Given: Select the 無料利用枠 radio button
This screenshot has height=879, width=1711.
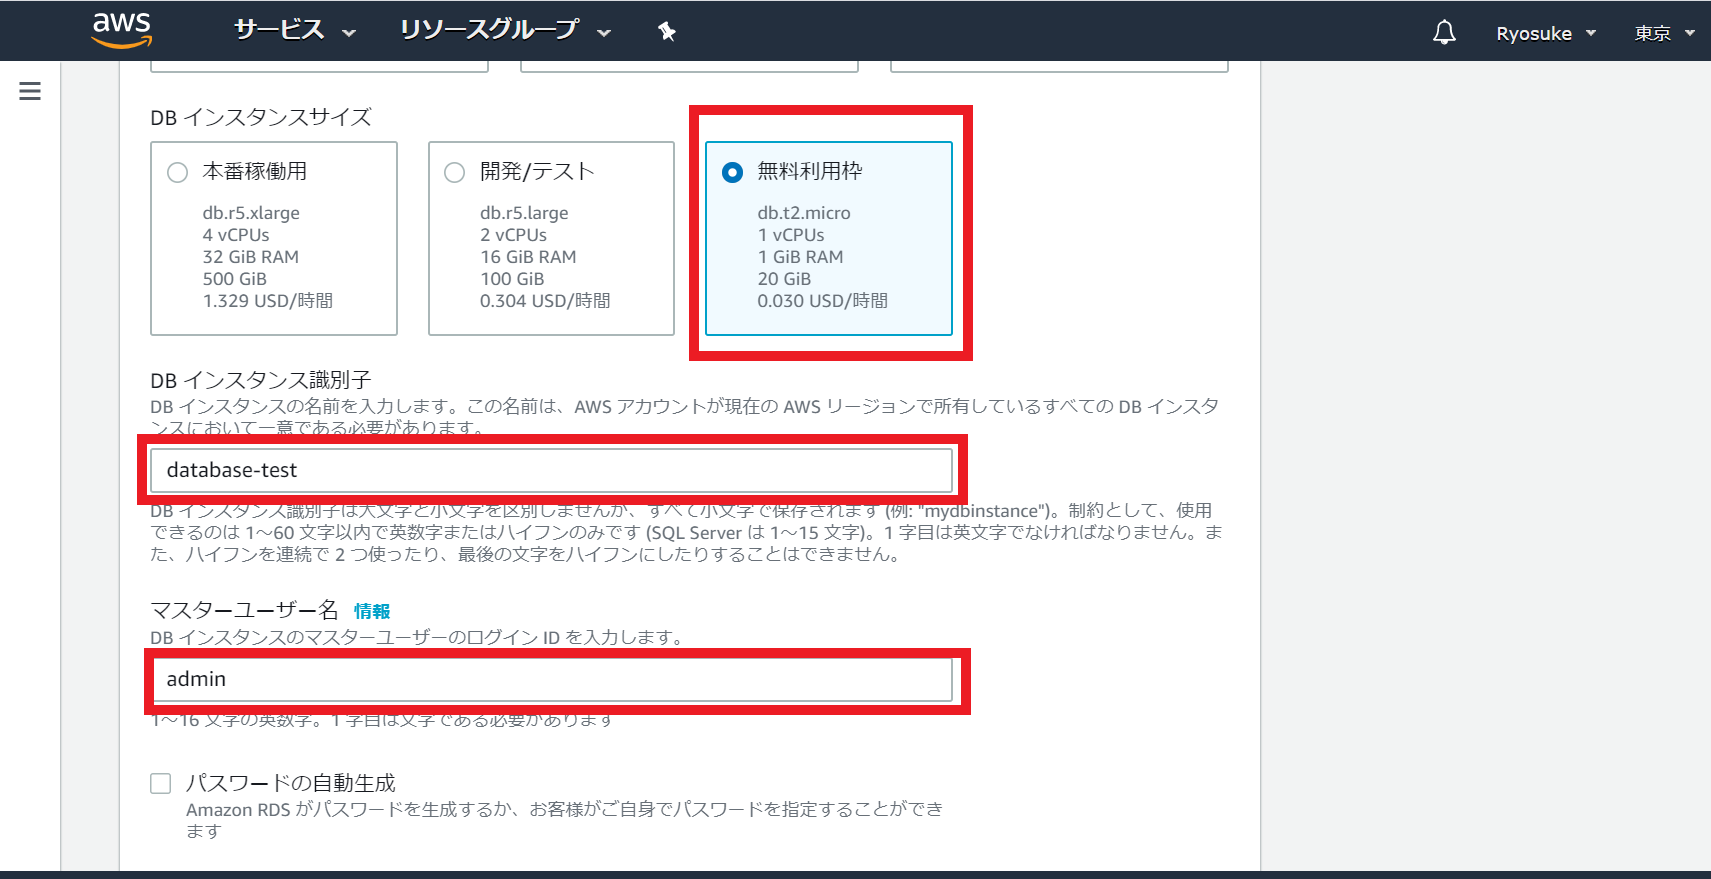Looking at the screenshot, I should (732, 172).
